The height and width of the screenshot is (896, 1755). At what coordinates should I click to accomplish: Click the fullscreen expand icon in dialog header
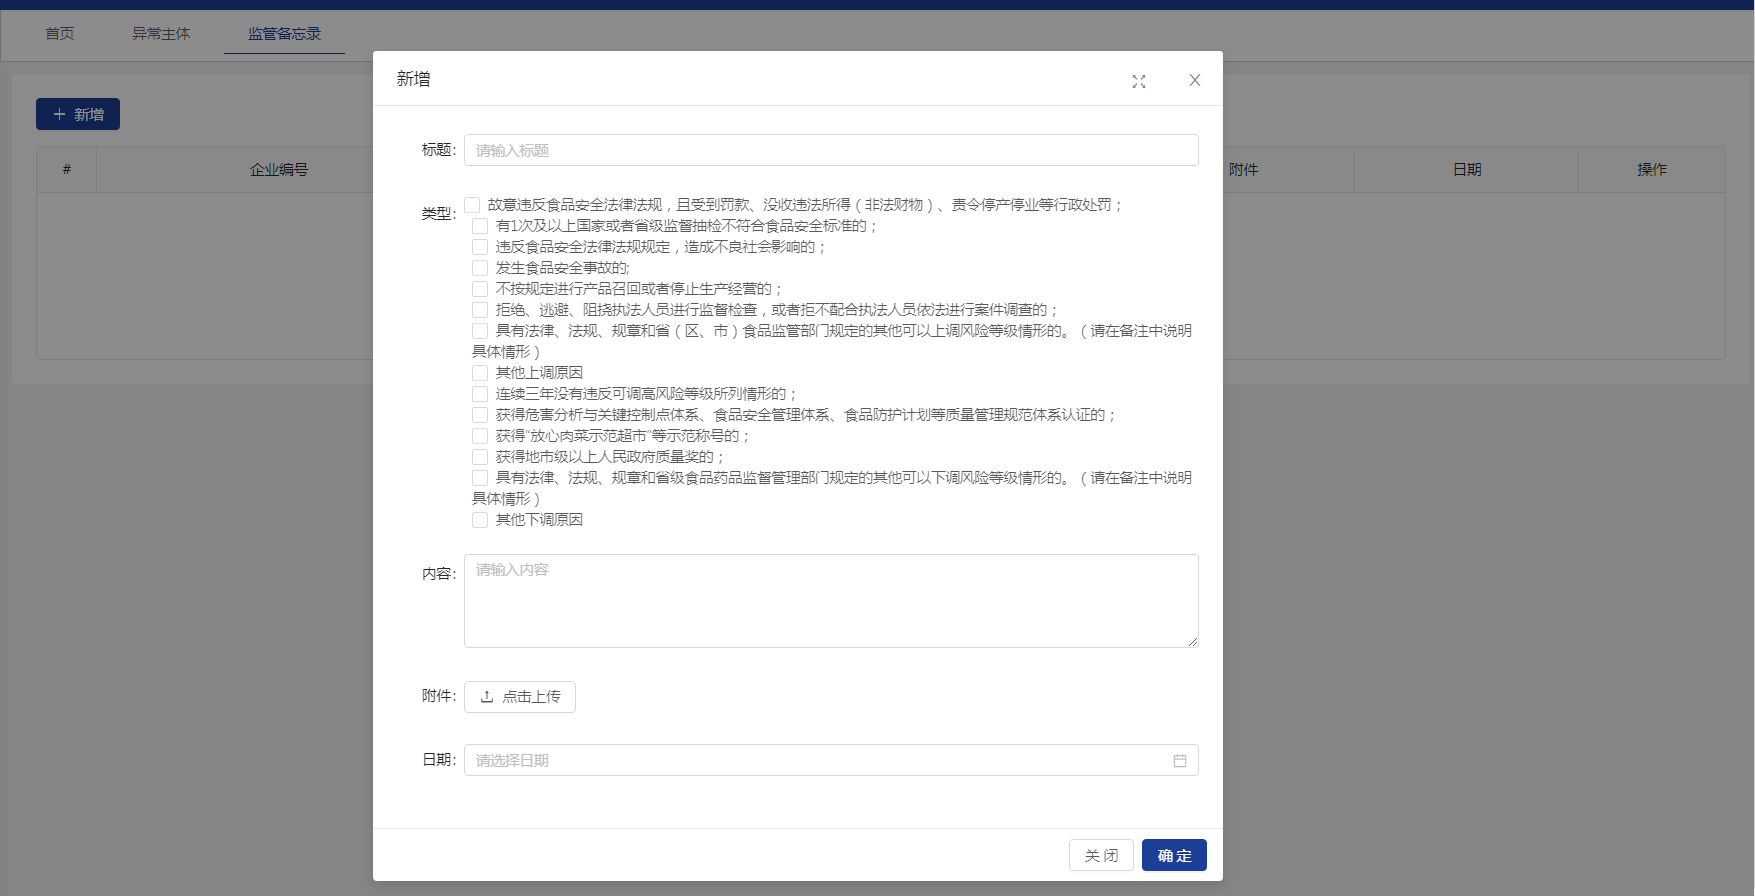pos(1138,81)
